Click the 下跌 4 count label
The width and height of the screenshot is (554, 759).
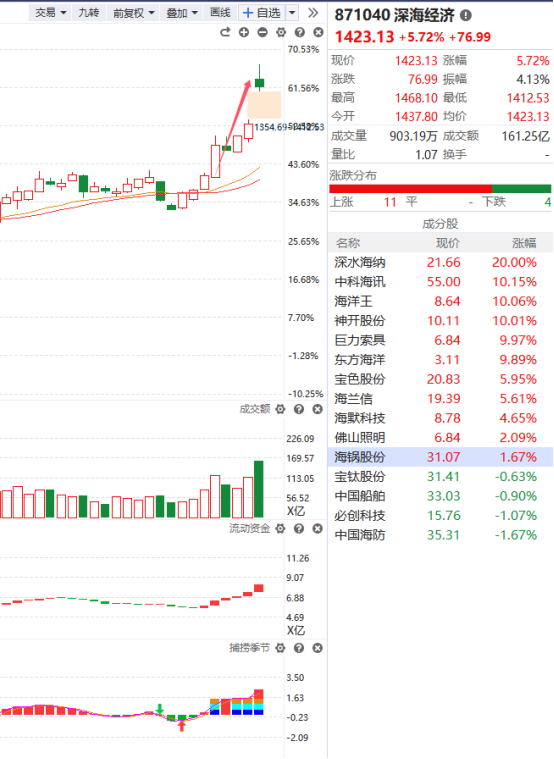pyautogui.click(x=517, y=202)
